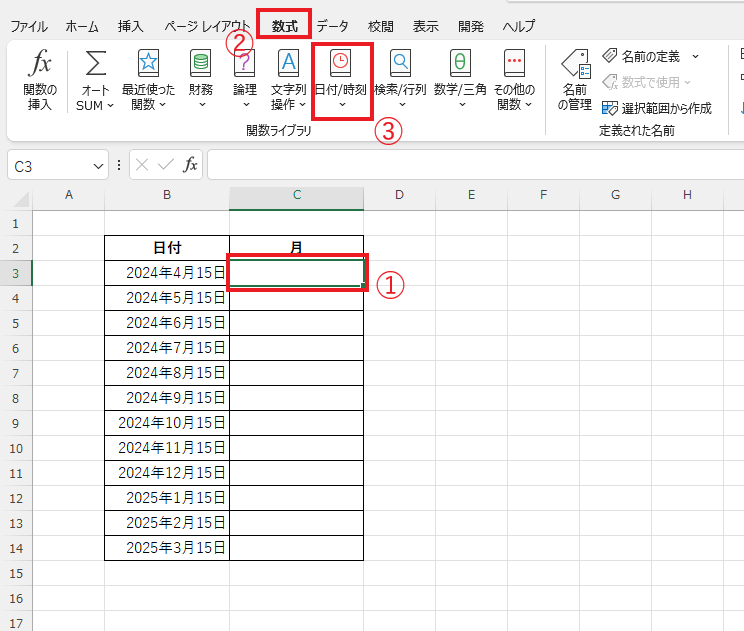Open 最近使った関数 star icon
744x631 pixels.
pyautogui.click(x=148, y=63)
